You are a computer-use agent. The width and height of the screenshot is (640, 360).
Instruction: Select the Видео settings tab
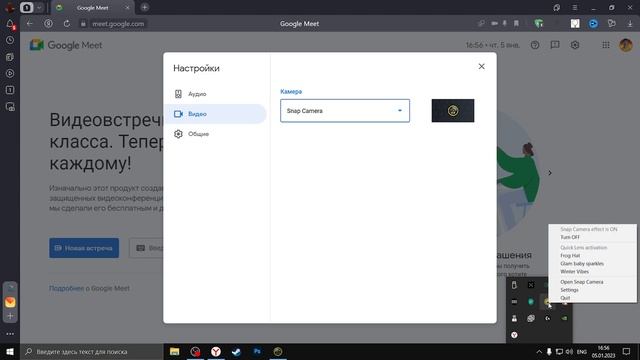(215, 114)
